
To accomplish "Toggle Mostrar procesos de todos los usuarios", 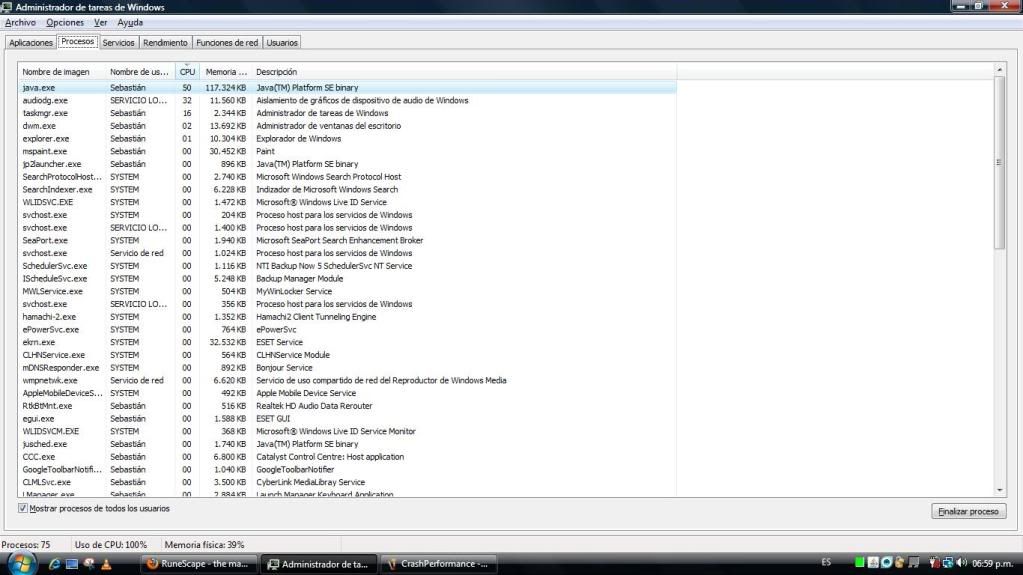I will pyautogui.click(x=23, y=509).
